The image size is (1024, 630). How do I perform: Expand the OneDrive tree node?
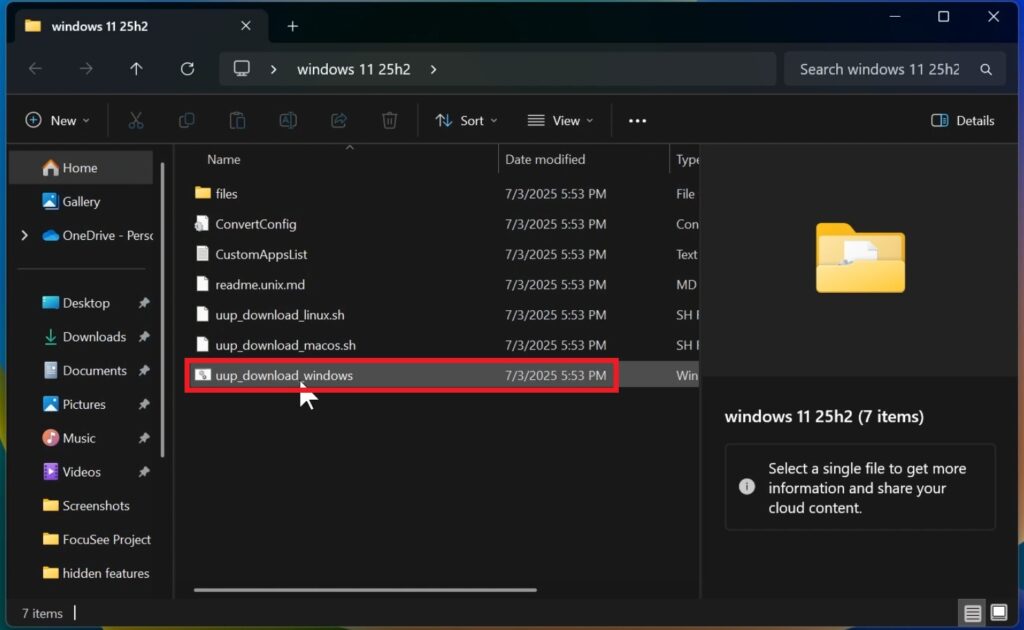tap(24, 235)
